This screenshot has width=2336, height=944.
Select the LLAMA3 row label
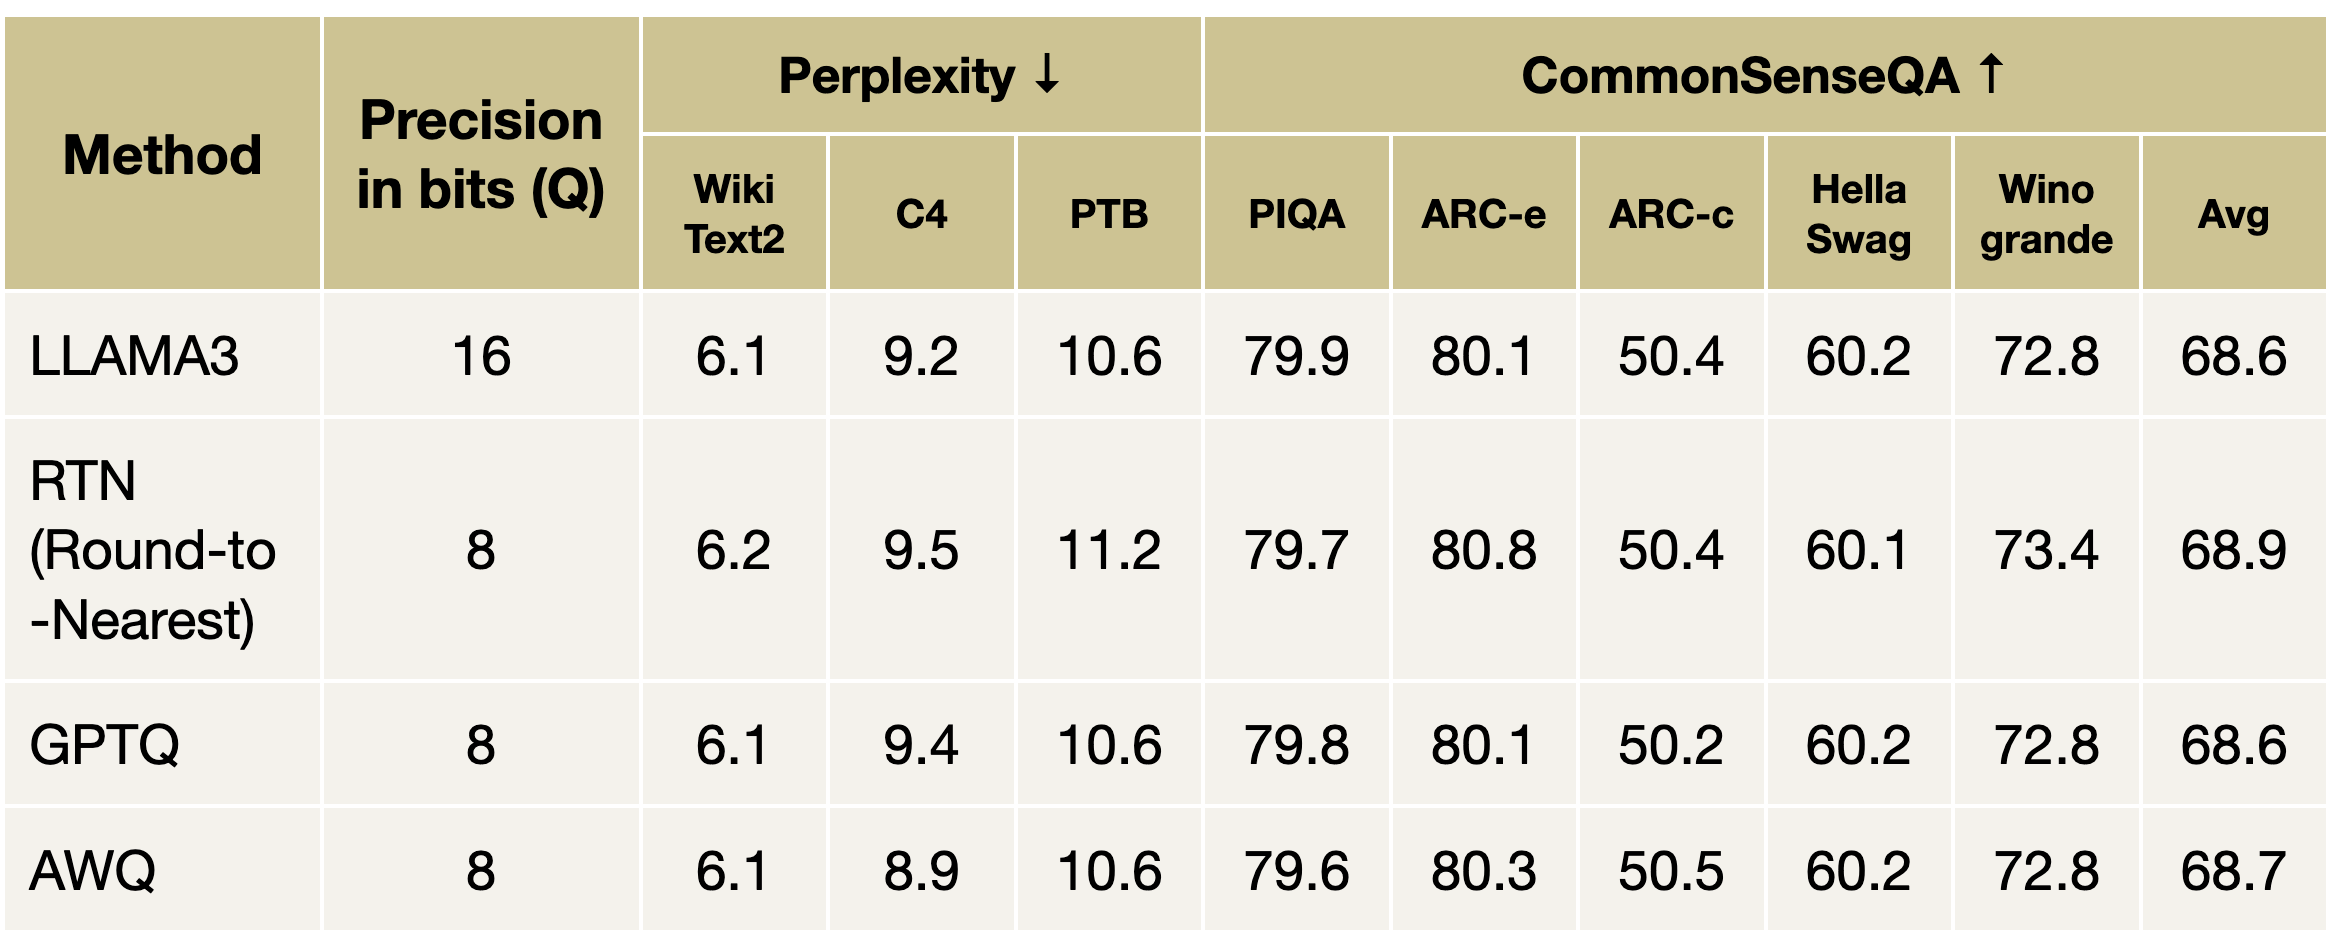[x=135, y=356]
